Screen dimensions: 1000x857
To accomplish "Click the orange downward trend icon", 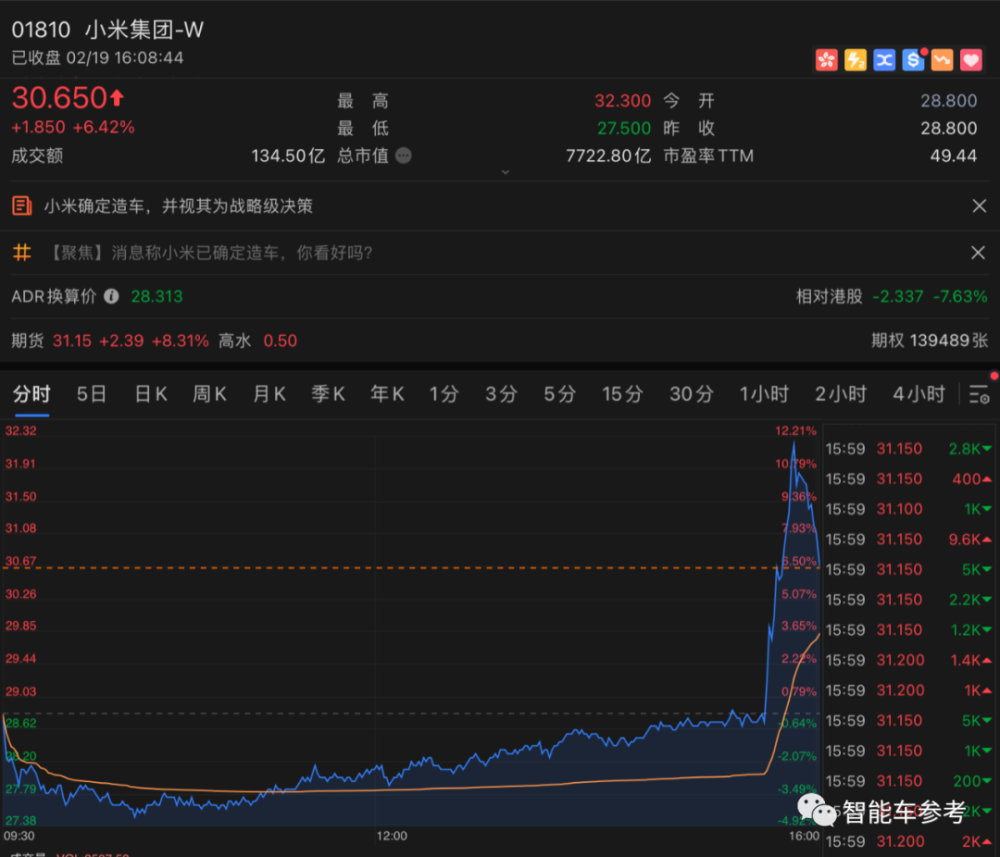I will [x=942, y=61].
